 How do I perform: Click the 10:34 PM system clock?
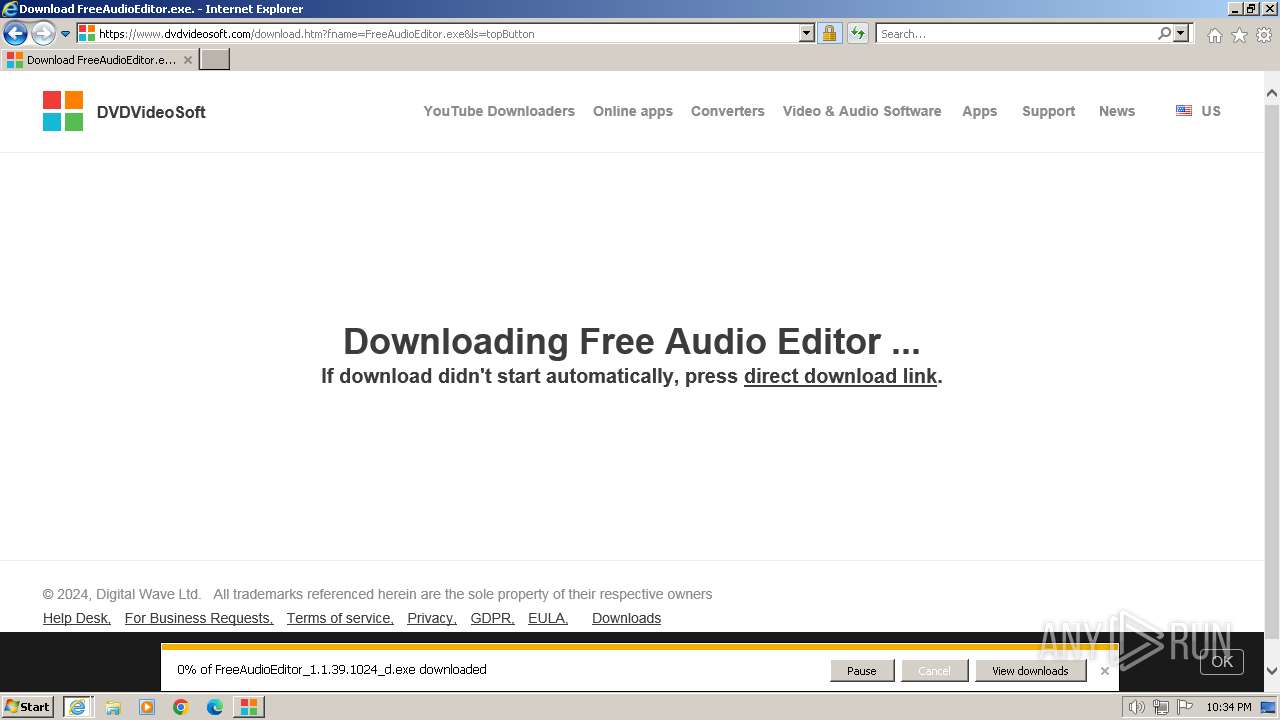1229,707
